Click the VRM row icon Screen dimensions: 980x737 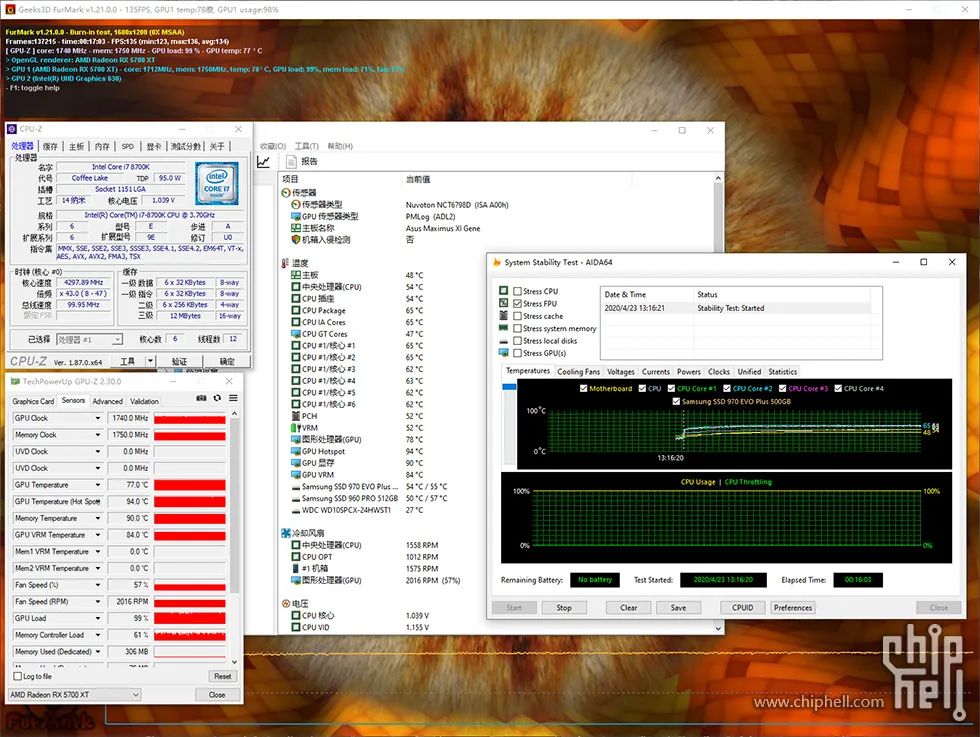coord(295,428)
